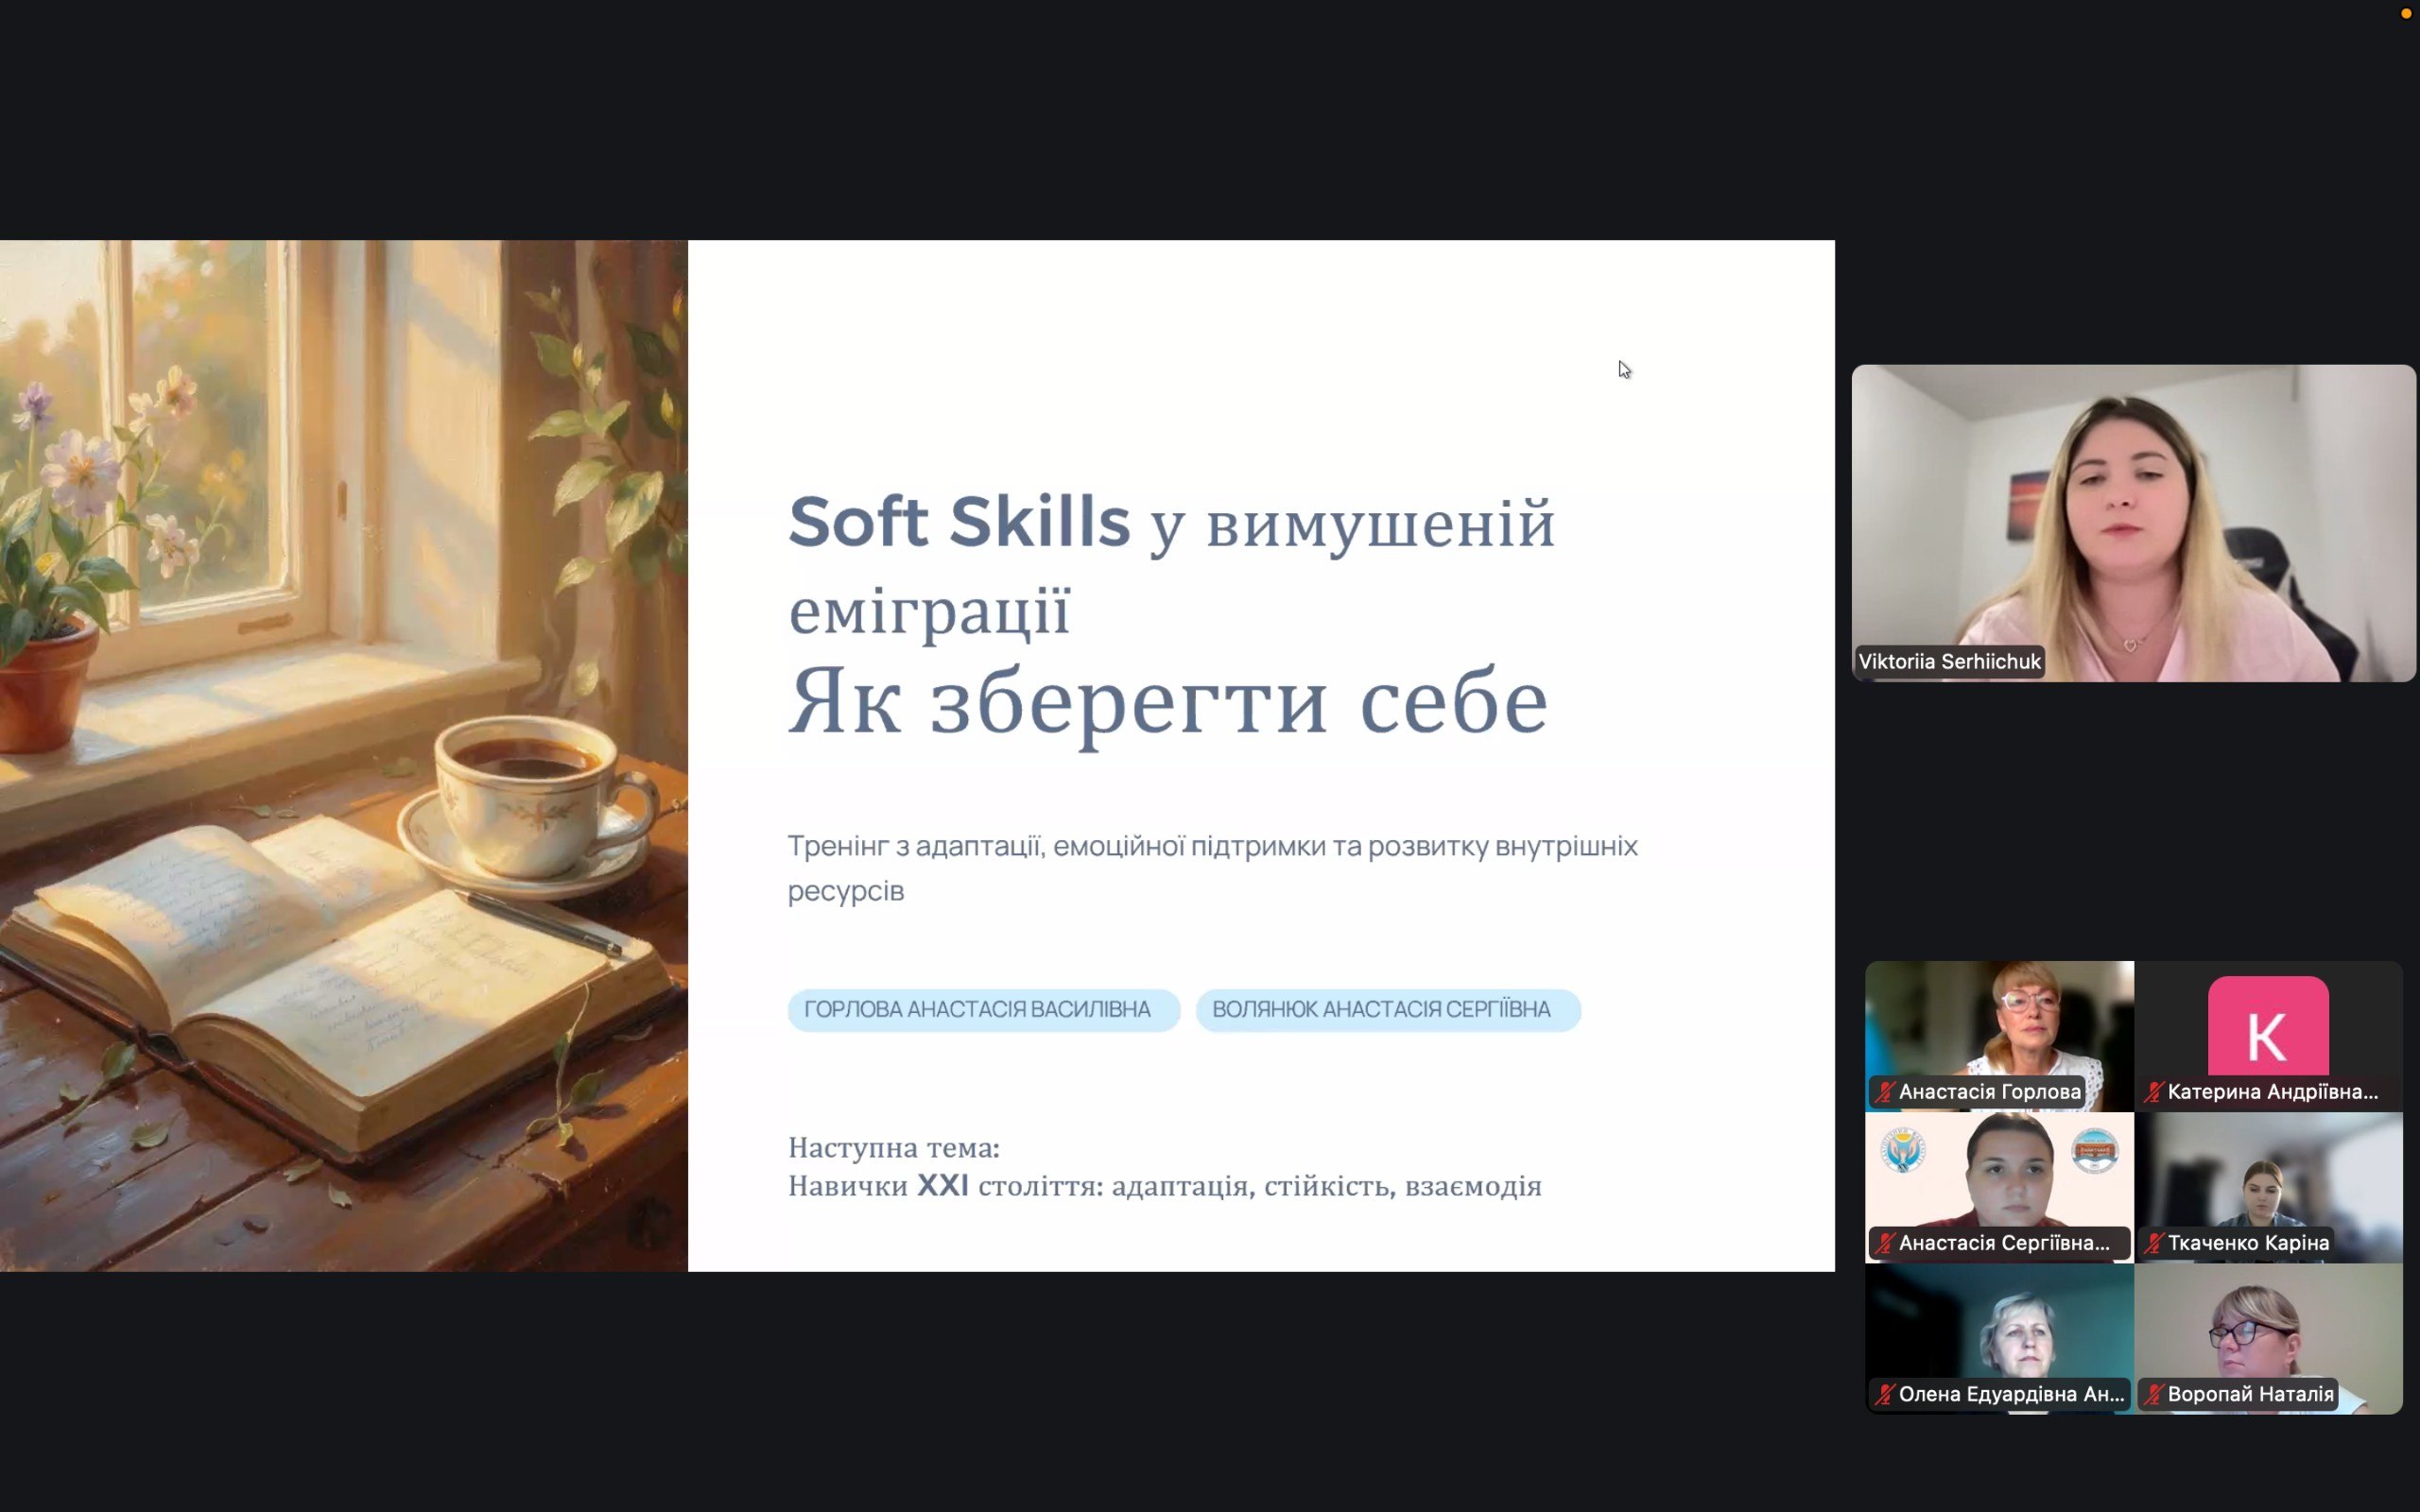
Task: Click the muted mic icon for Воропай Наталія
Action: (x=2154, y=1394)
